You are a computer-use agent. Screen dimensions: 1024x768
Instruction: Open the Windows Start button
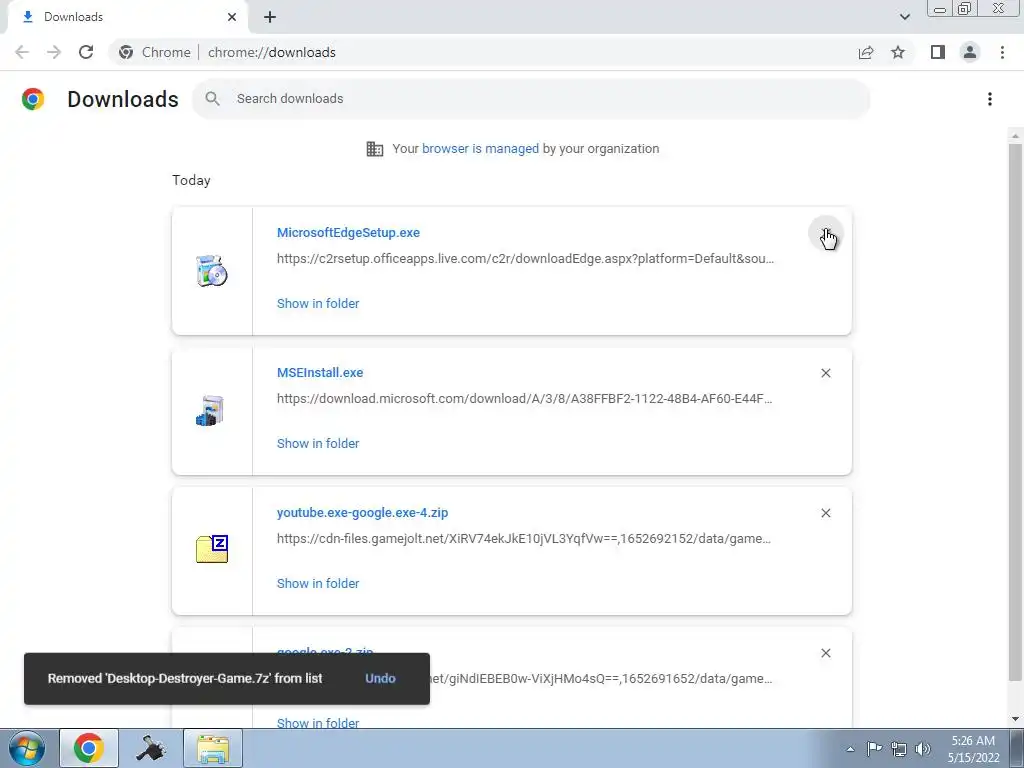[x=27, y=748]
